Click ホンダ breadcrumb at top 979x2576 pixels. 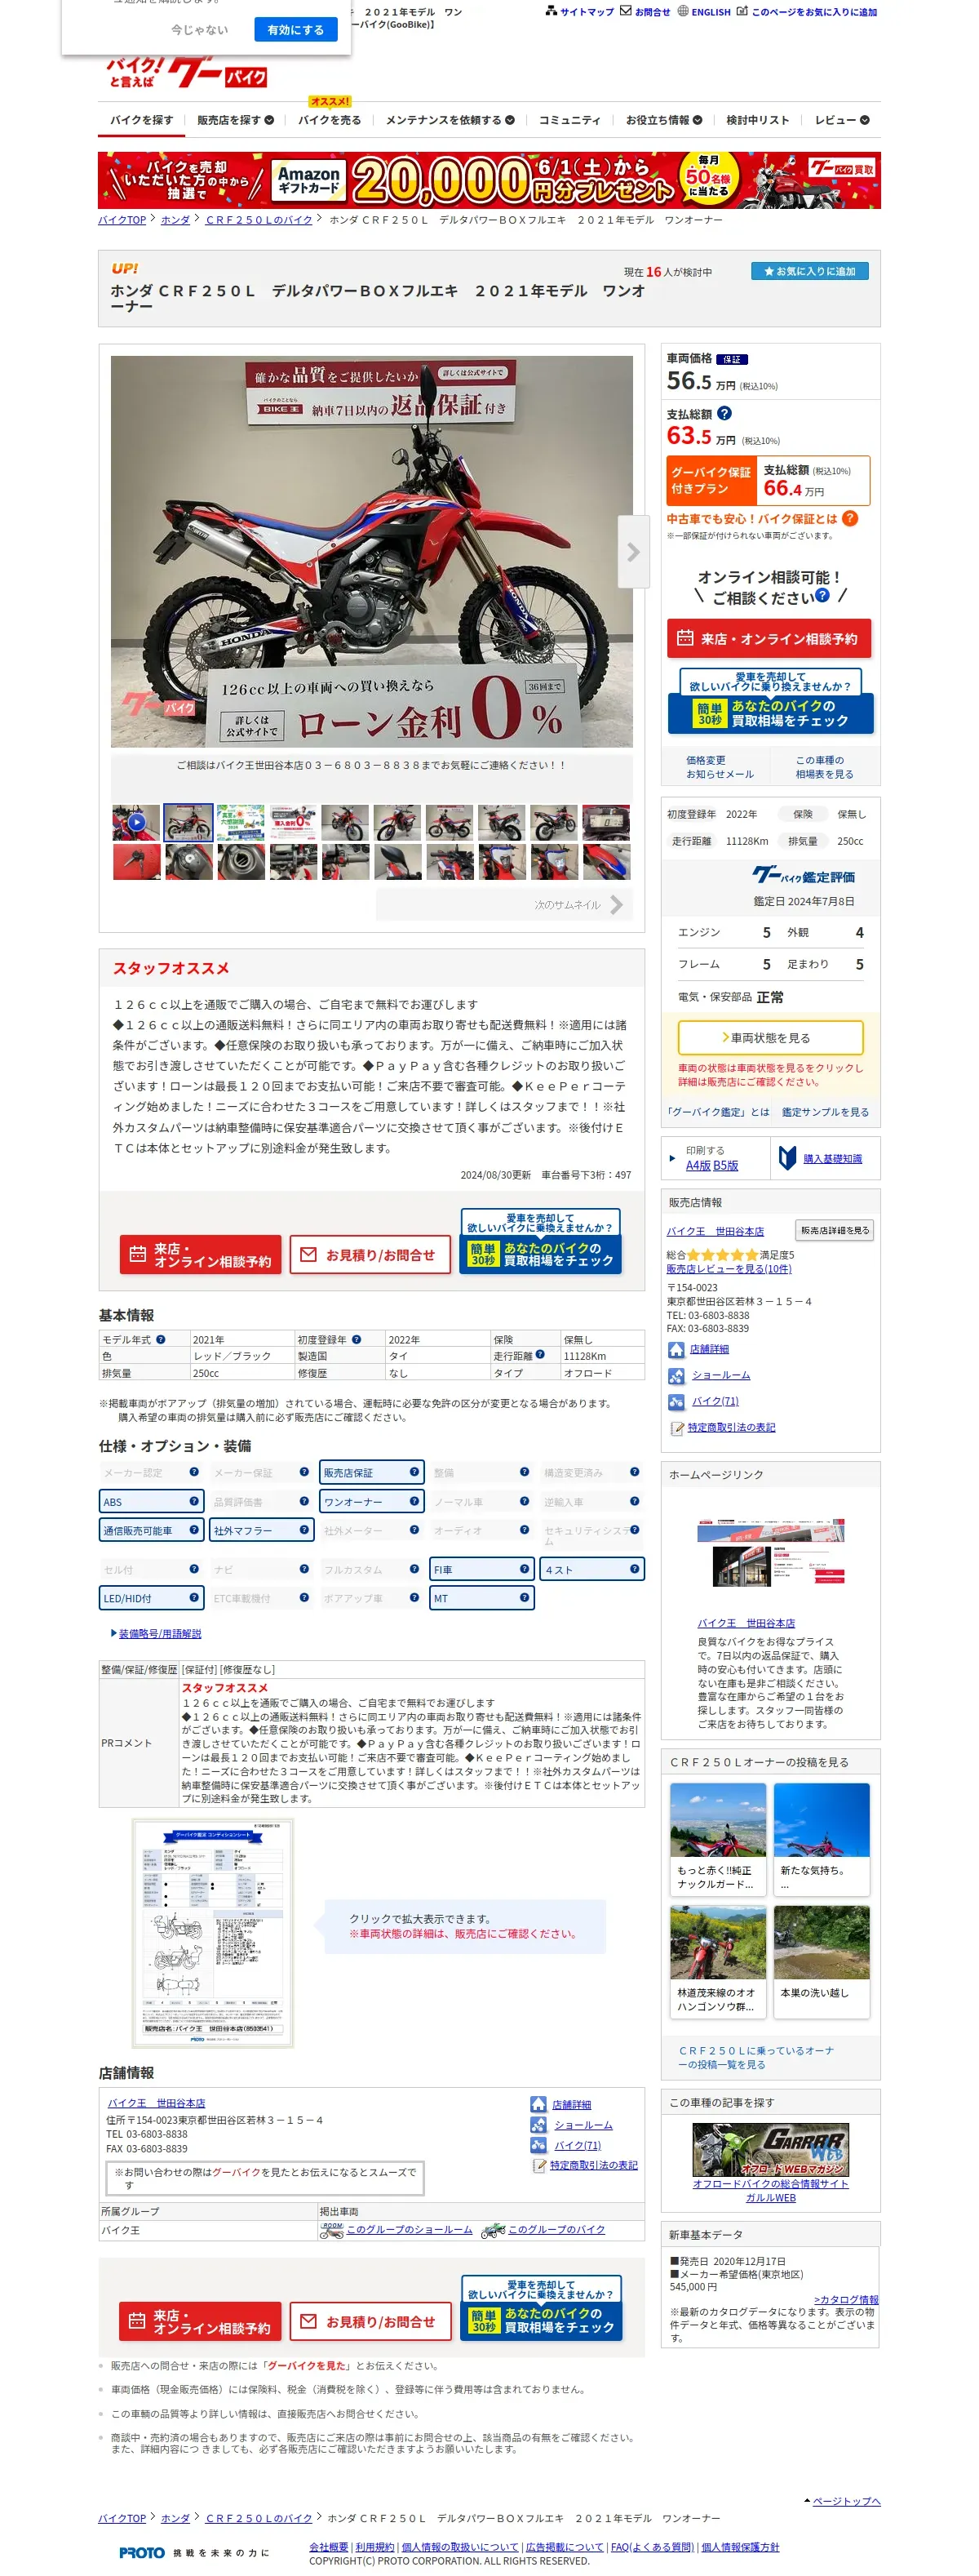175,219
